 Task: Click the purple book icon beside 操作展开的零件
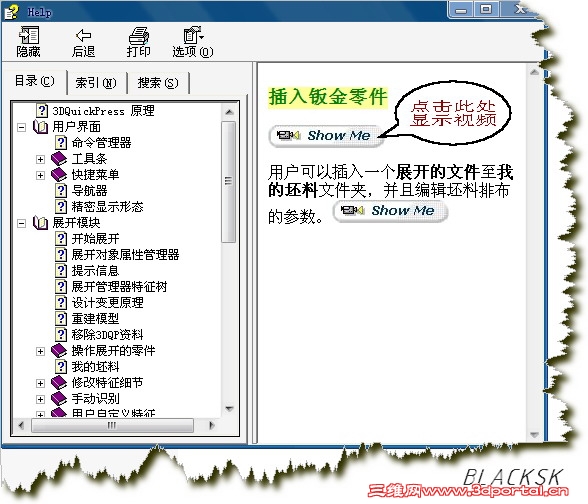pos(59,351)
